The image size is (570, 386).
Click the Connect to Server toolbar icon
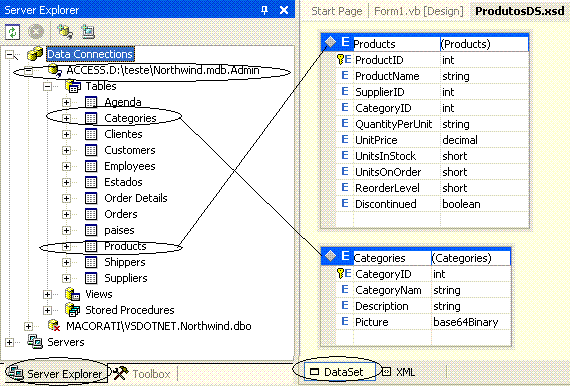(88, 32)
